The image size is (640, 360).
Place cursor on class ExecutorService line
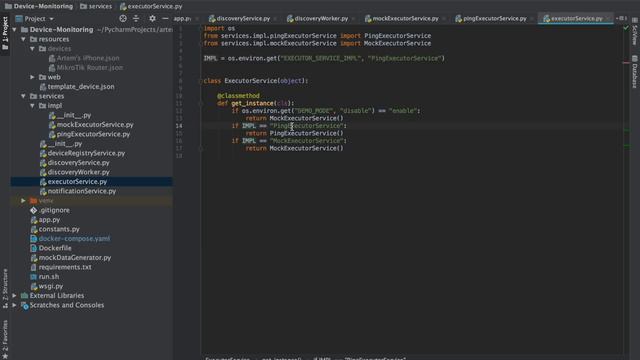[x=256, y=81]
